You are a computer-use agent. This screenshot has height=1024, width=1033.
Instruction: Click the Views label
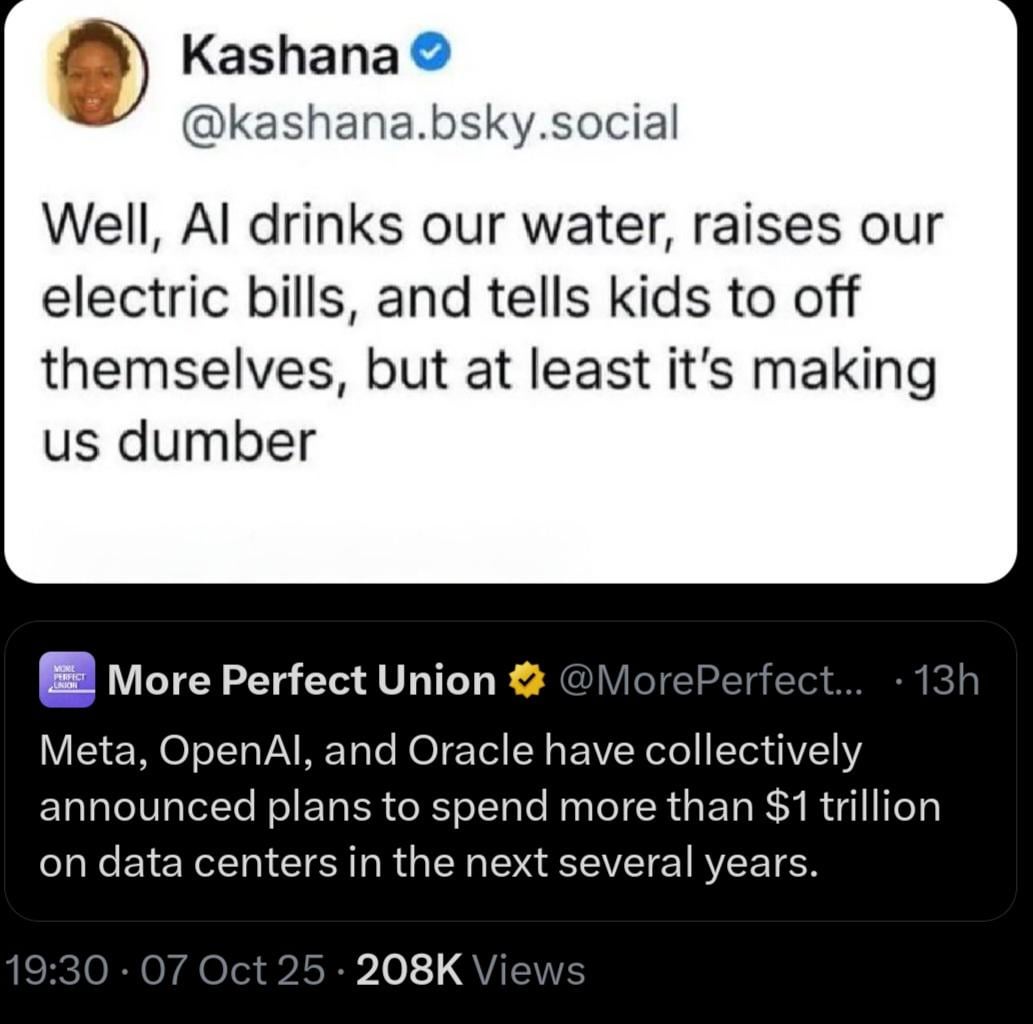529,970
